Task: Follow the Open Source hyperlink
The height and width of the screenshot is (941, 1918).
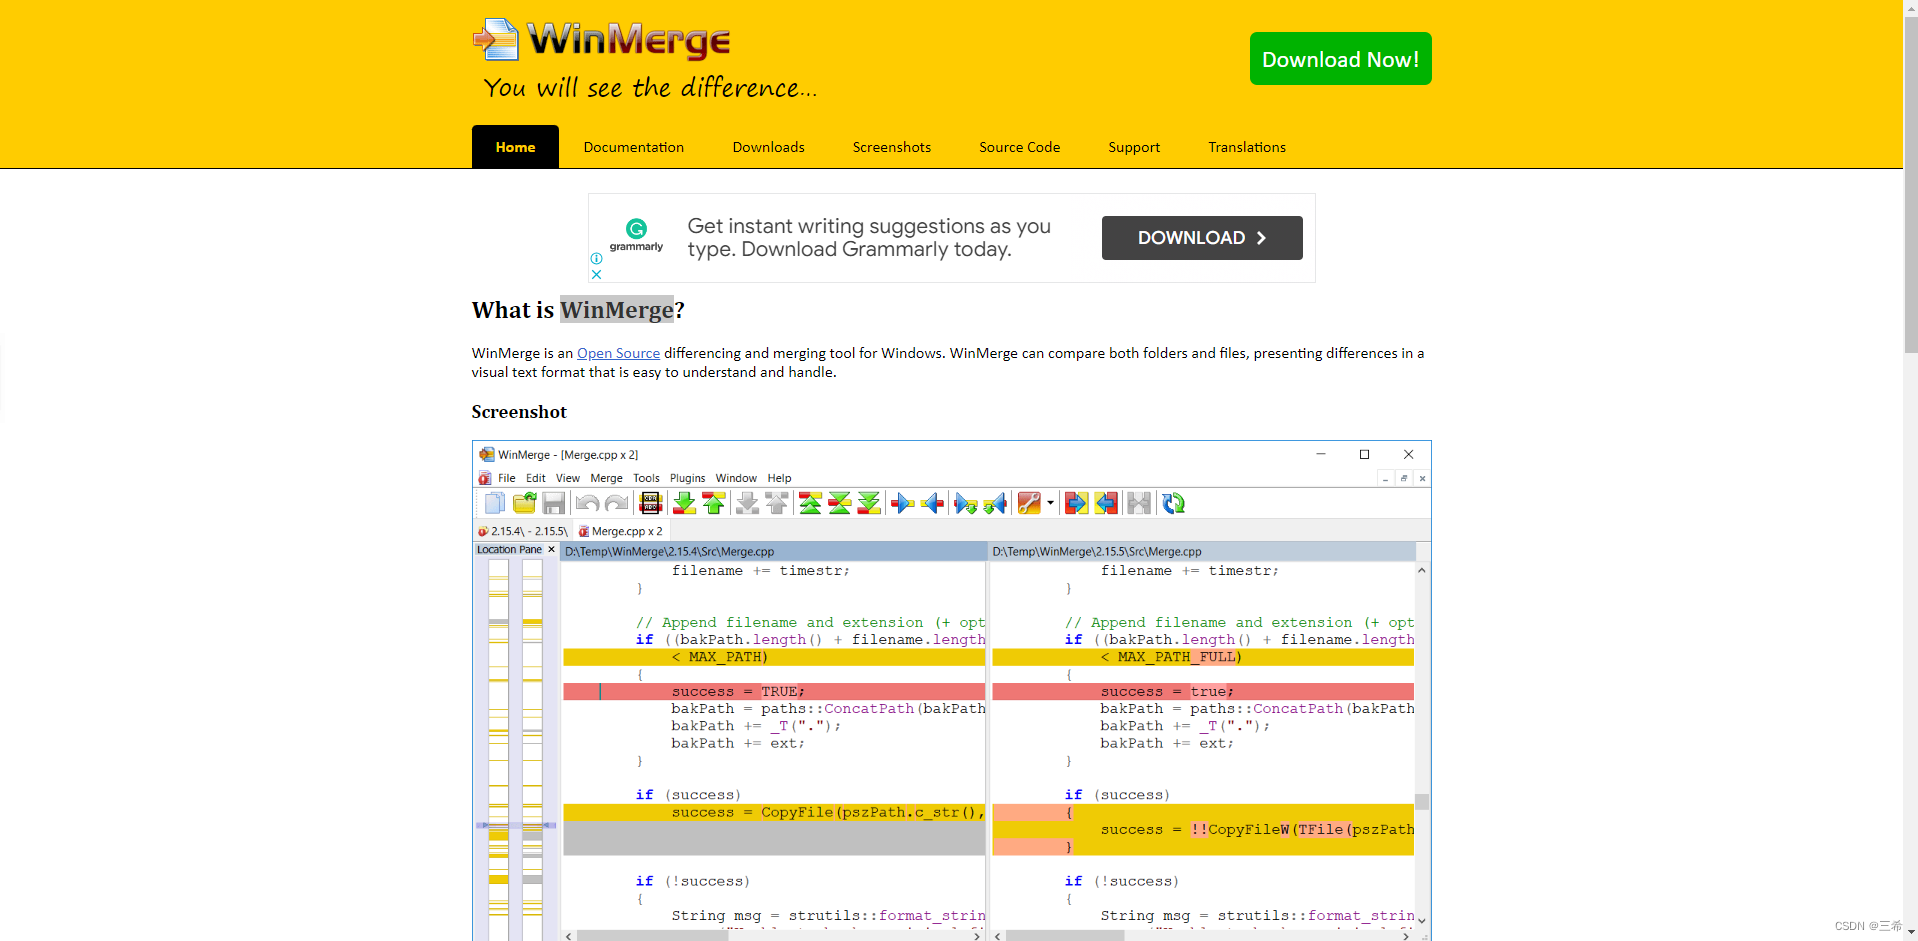Action: tap(618, 353)
